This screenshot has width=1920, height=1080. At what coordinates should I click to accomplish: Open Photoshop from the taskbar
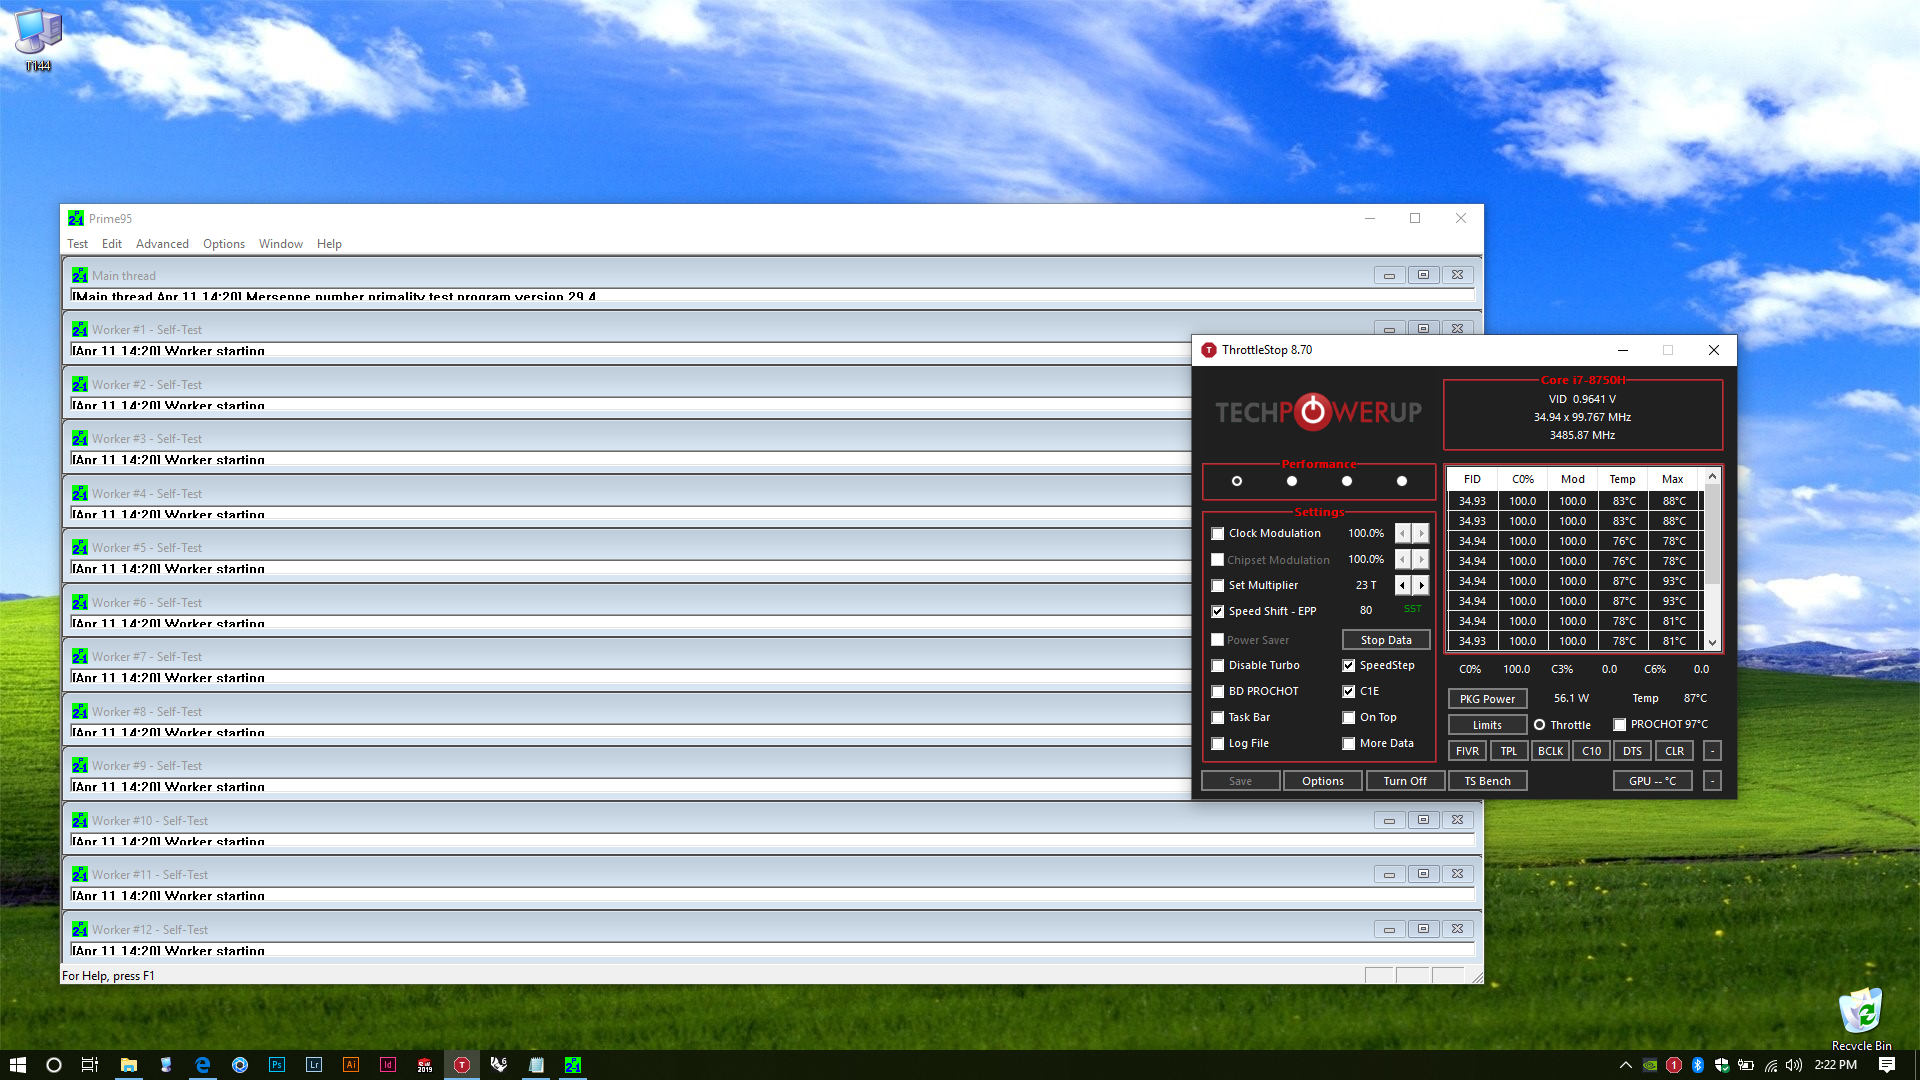tap(277, 1065)
